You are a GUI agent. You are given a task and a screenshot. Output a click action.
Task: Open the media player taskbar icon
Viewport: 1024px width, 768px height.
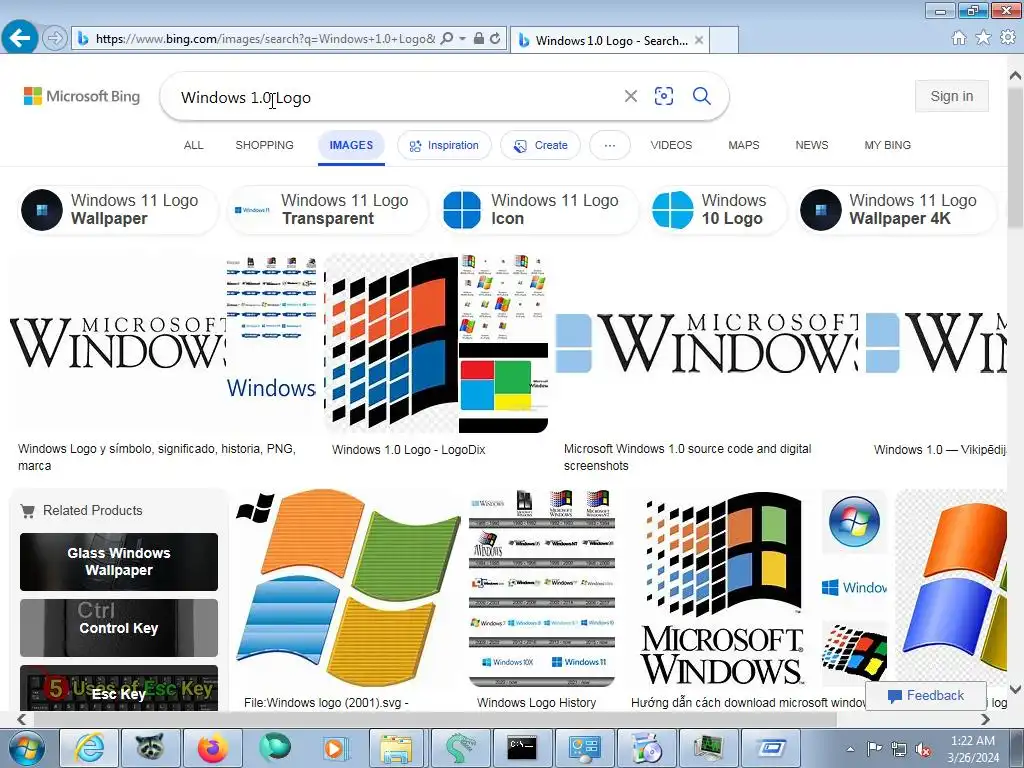[x=336, y=748]
